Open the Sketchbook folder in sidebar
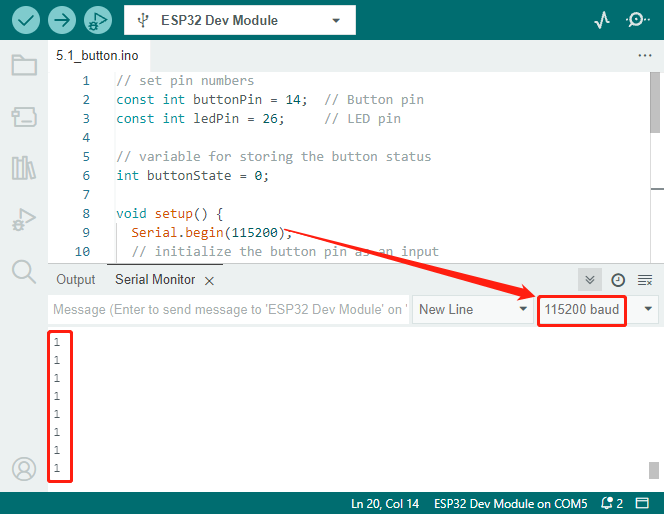The height and width of the screenshot is (514, 664). (x=24, y=65)
